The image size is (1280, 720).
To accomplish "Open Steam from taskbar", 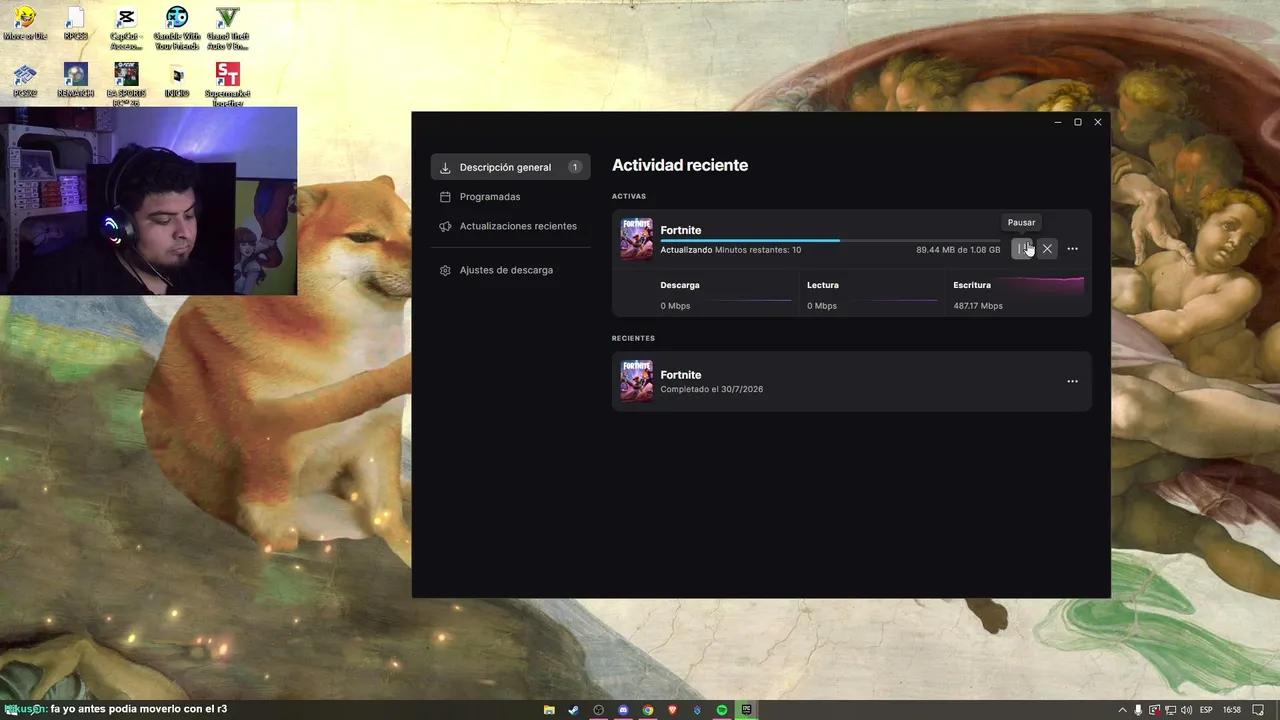I will point(573,710).
